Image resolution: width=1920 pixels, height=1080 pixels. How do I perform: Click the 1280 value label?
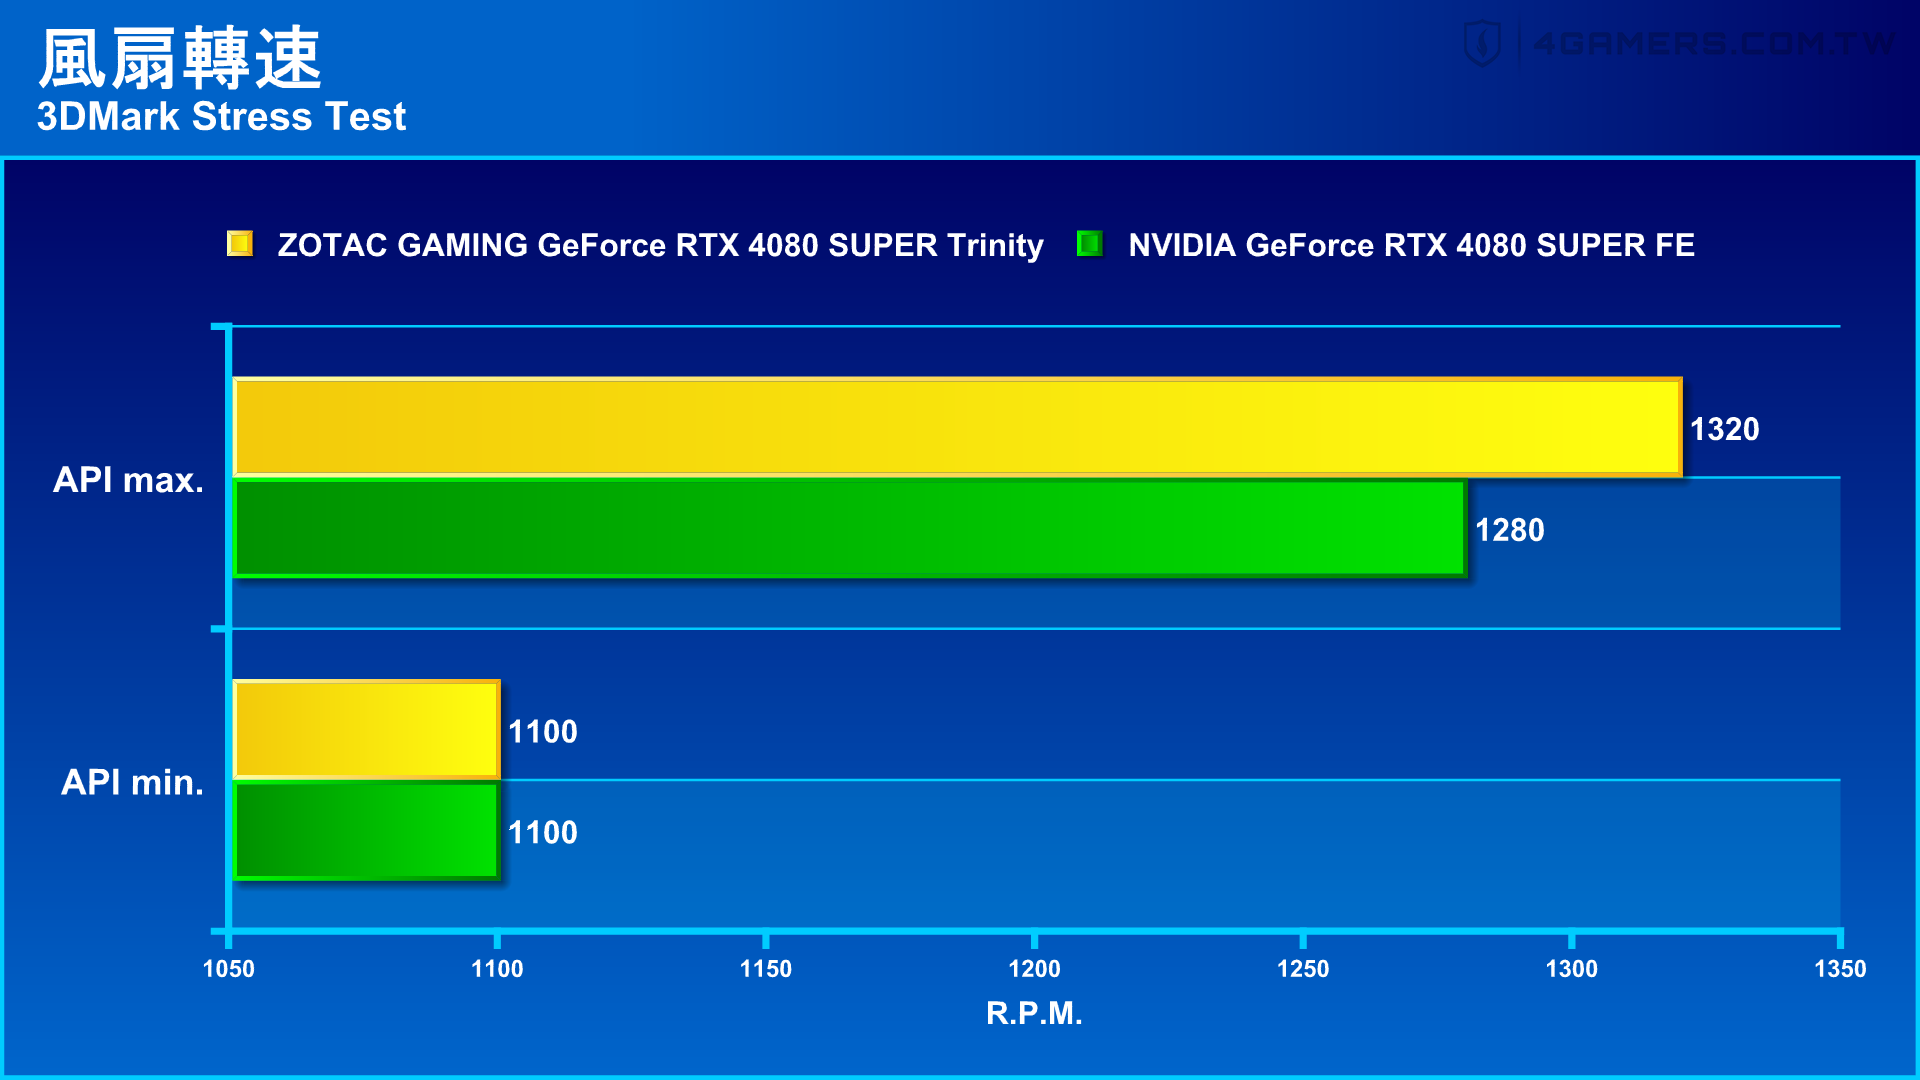(1509, 530)
